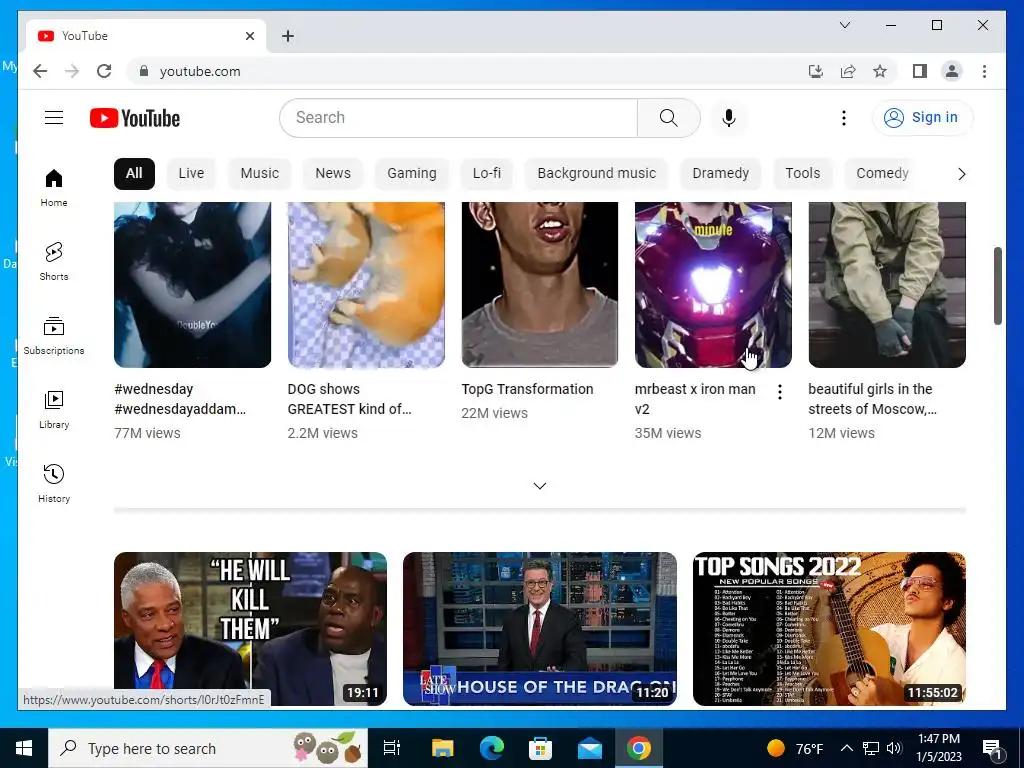This screenshot has width=1024, height=768.
Task: Select the News category chip
Action: point(333,174)
